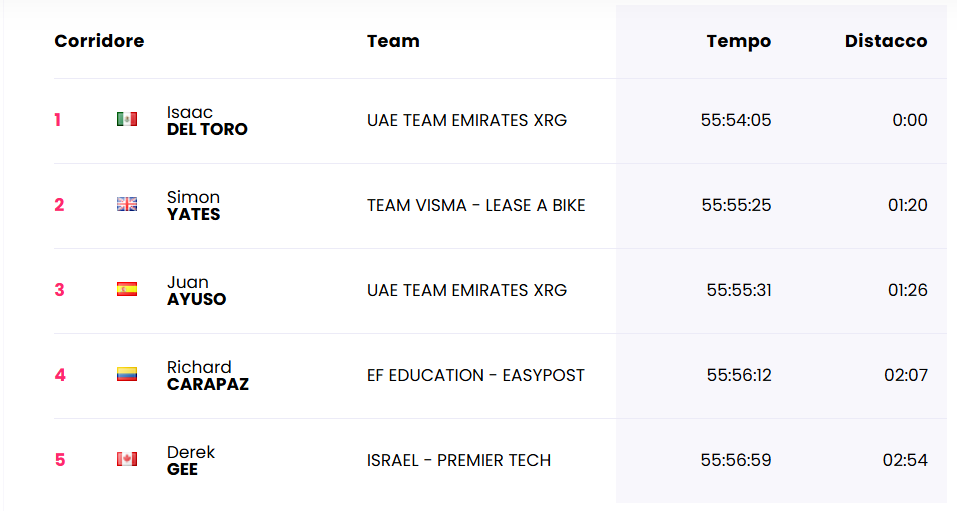Image resolution: width=957 pixels, height=511 pixels.
Task: Click EF EDUCATION - EASYPOST team name
Action: (475, 375)
